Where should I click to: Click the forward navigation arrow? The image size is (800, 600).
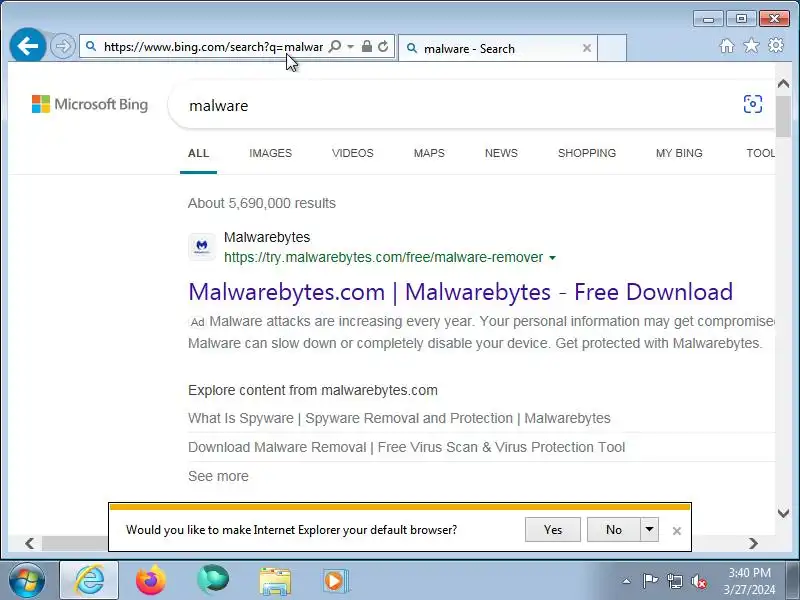pos(63,46)
